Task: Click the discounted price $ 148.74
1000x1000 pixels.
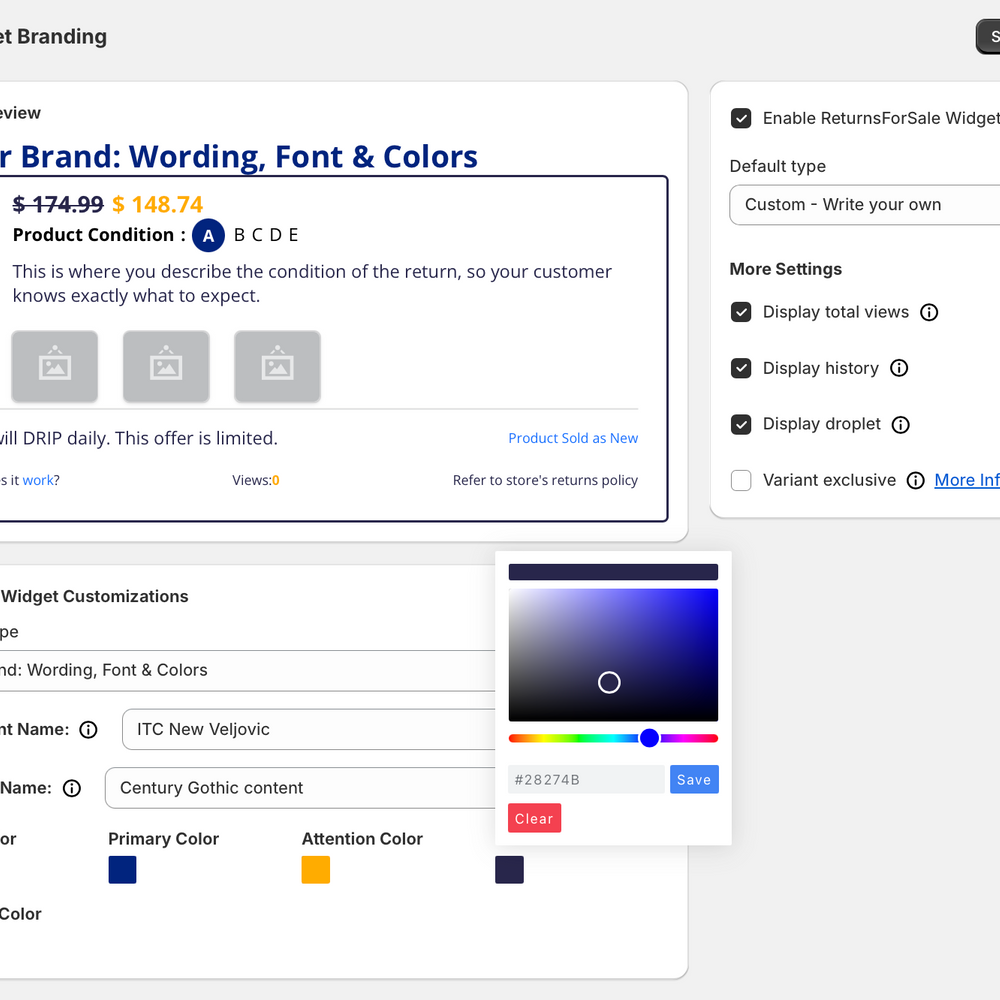Action: pos(158,205)
